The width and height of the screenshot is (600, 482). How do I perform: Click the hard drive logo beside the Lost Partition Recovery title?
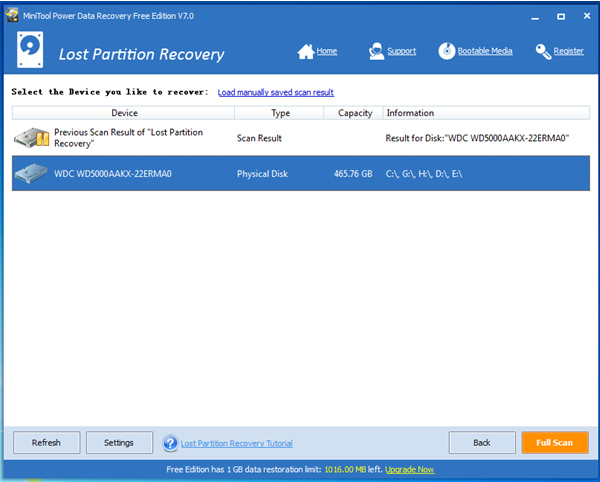pyautogui.click(x=30, y=50)
